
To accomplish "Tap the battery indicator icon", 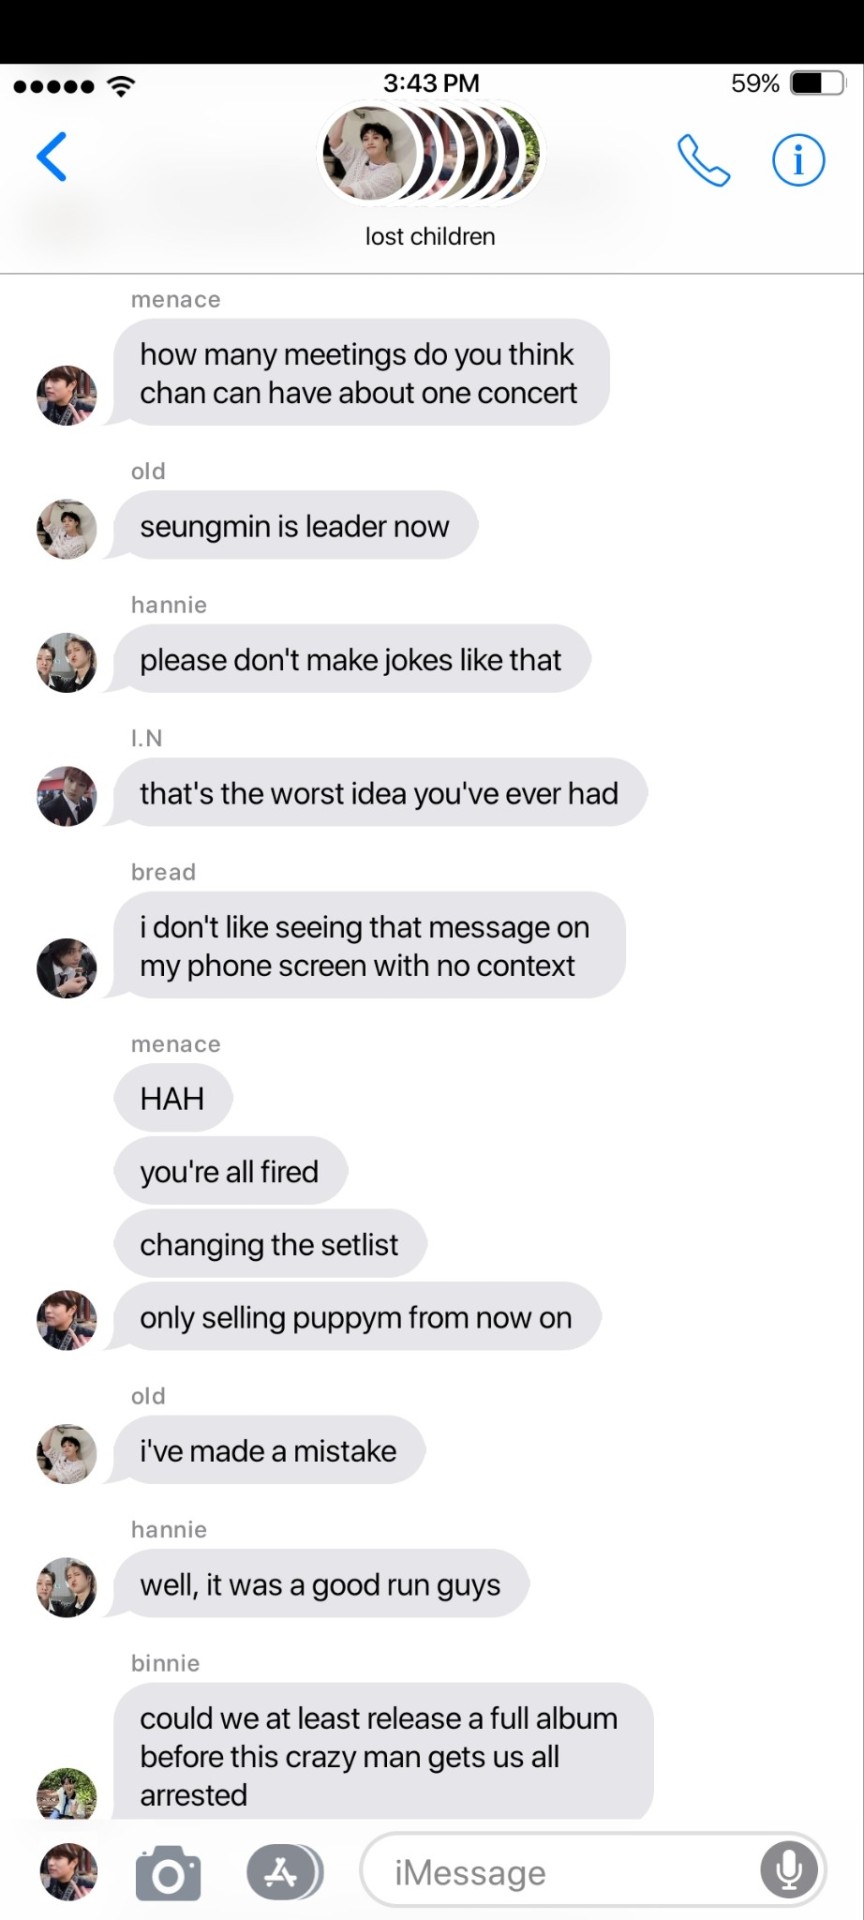I will click(817, 83).
